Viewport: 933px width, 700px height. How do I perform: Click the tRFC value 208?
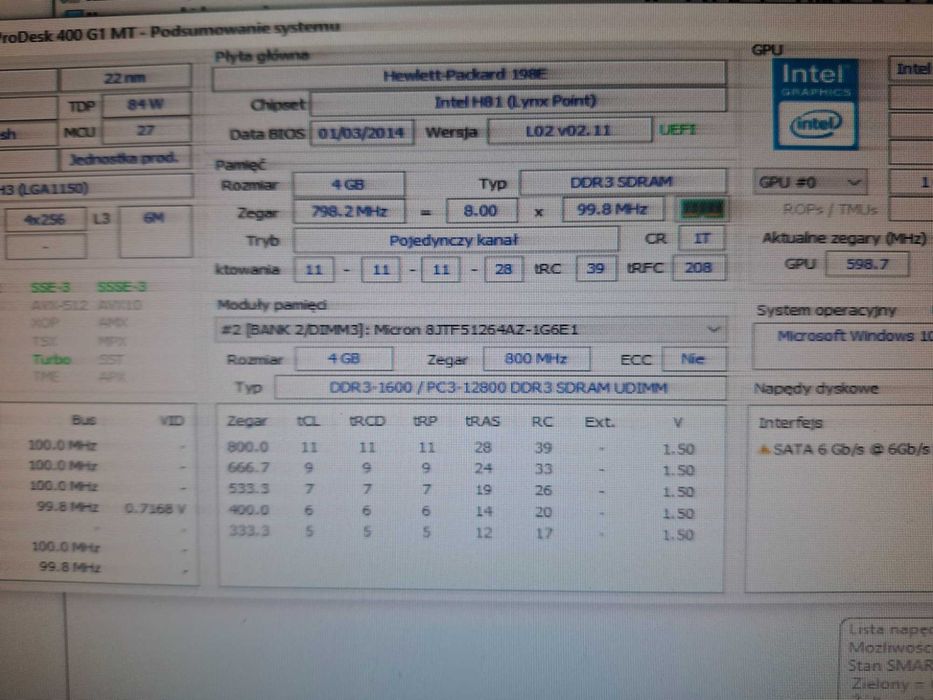[x=699, y=268]
